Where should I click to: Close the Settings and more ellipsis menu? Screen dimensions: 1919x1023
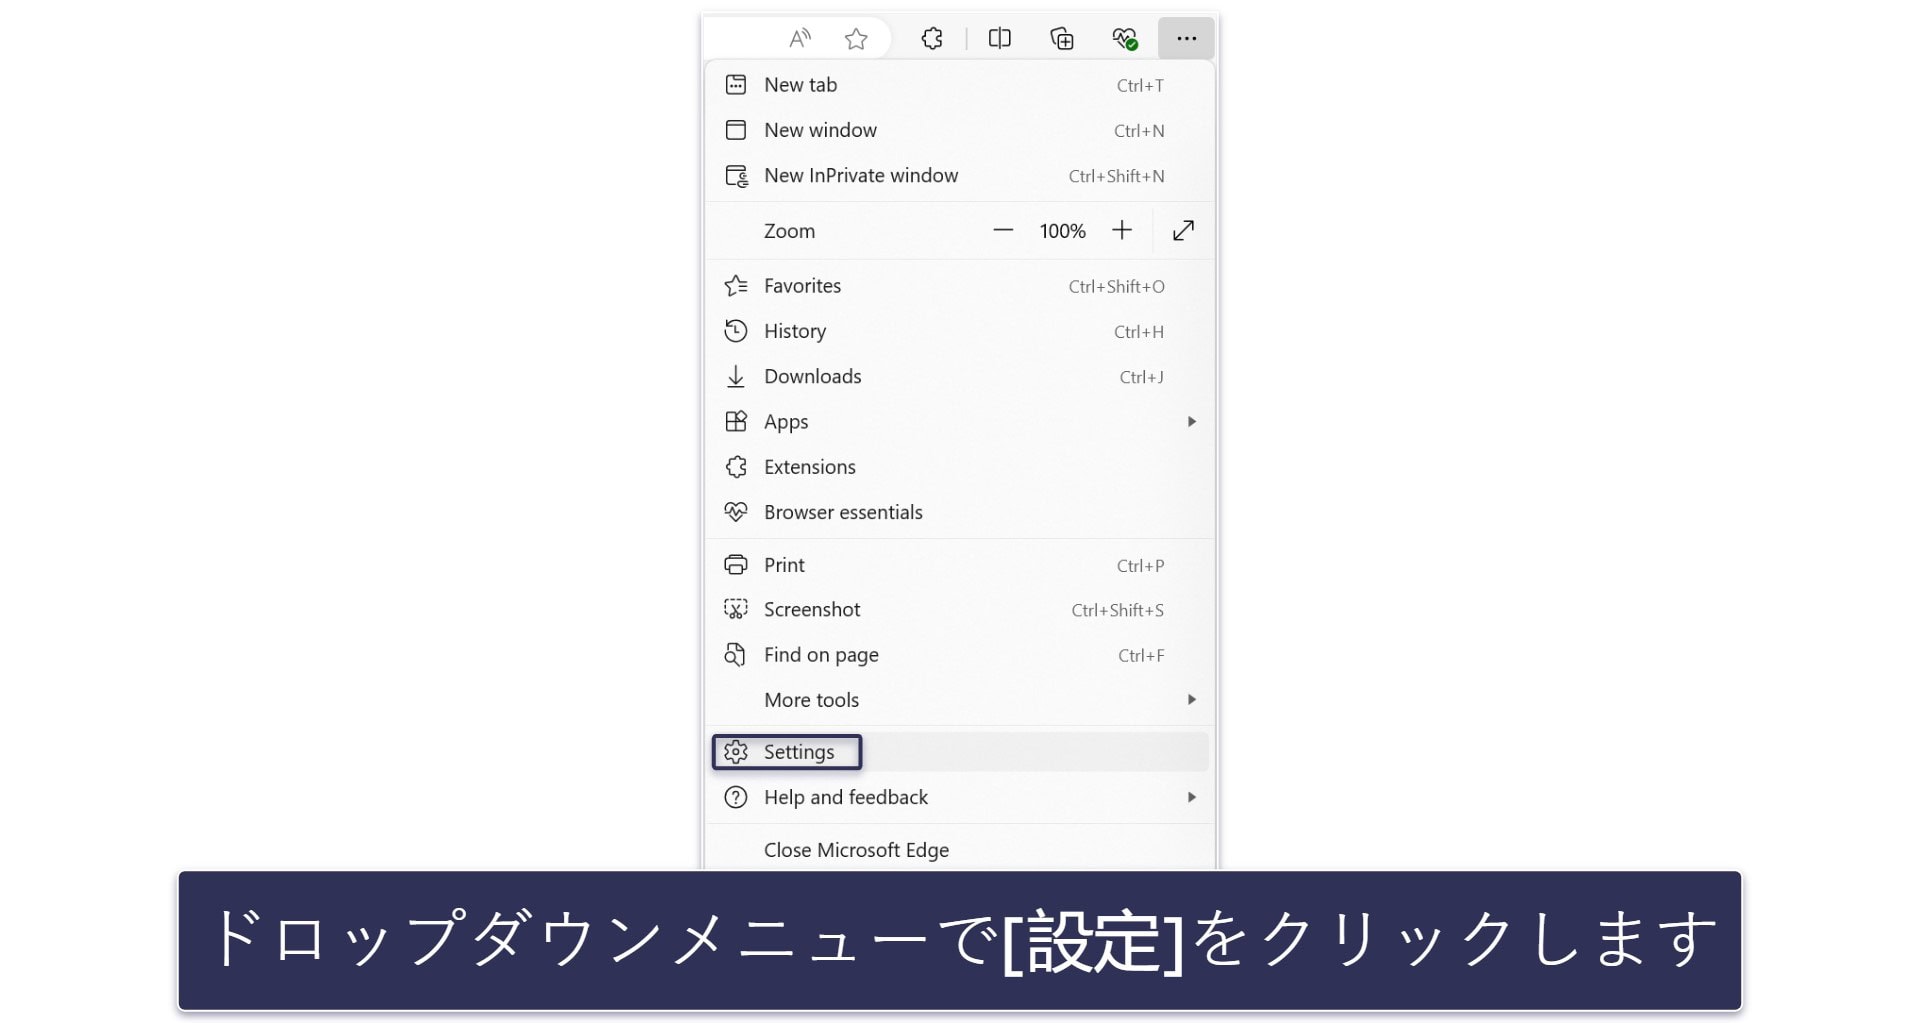pyautogui.click(x=1186, y=39)
